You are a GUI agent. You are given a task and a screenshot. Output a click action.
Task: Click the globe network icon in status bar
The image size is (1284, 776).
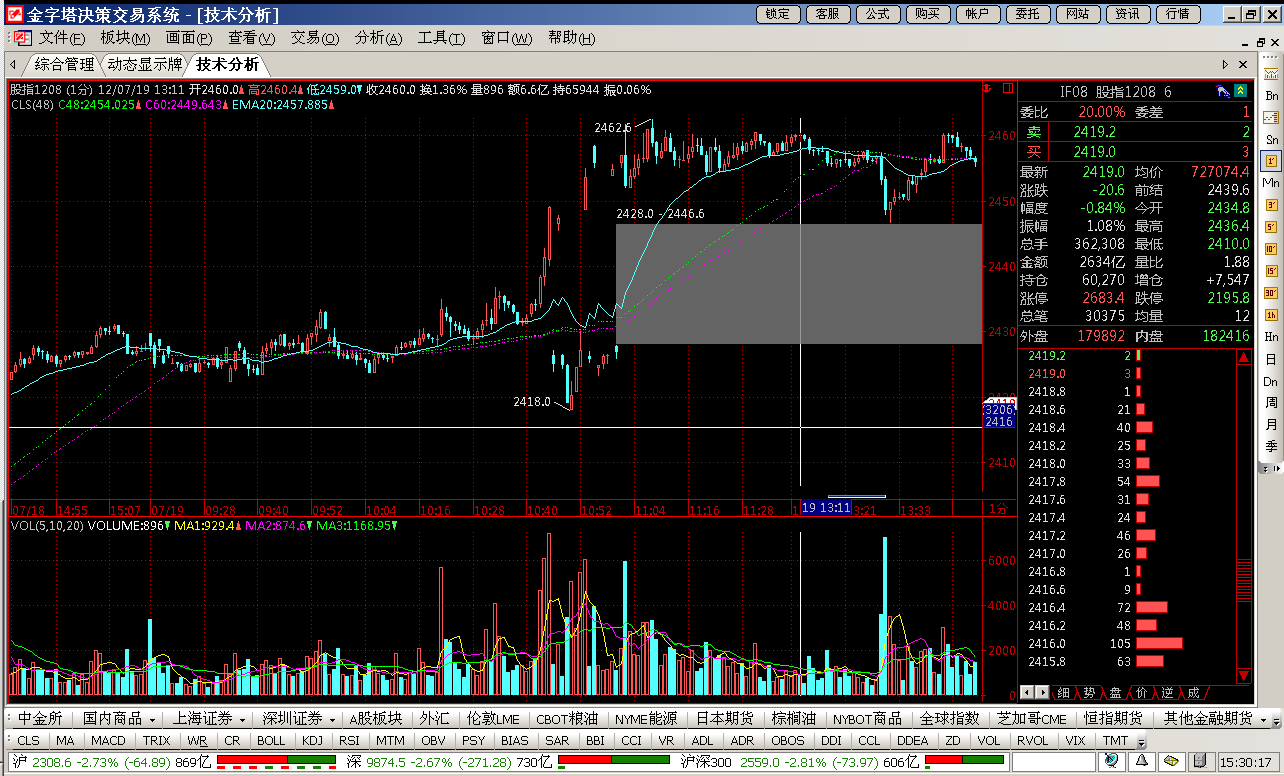pos(1111,762)
